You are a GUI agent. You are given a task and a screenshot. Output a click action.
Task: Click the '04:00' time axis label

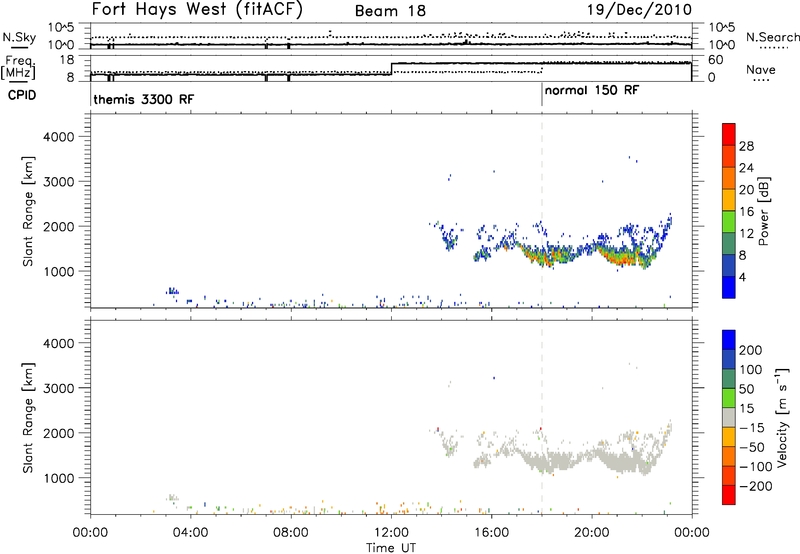tap(191, 533)
